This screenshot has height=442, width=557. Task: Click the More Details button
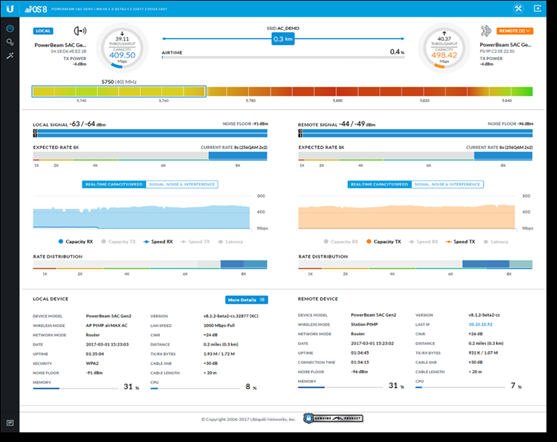pos(247,300)
